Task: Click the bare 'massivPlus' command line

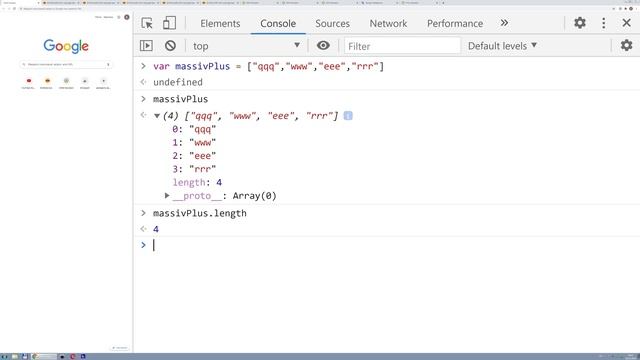Action: coord(180,99)
